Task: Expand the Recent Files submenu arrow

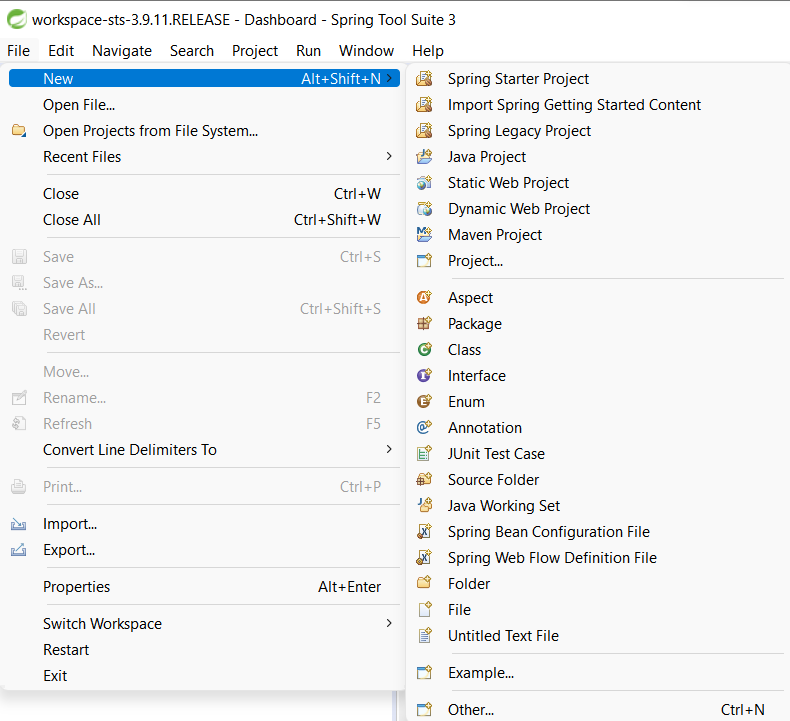Action: 389,156
